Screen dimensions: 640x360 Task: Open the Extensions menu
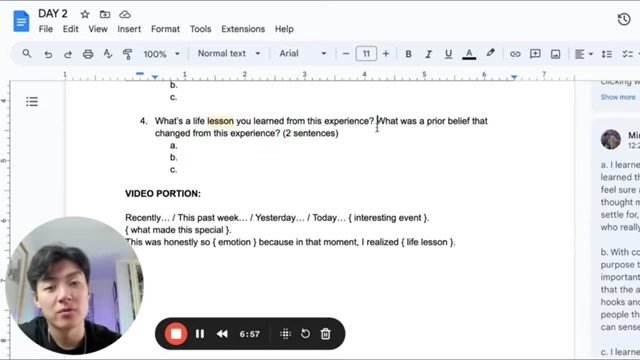pyautogui.click(x=243, y=29)
